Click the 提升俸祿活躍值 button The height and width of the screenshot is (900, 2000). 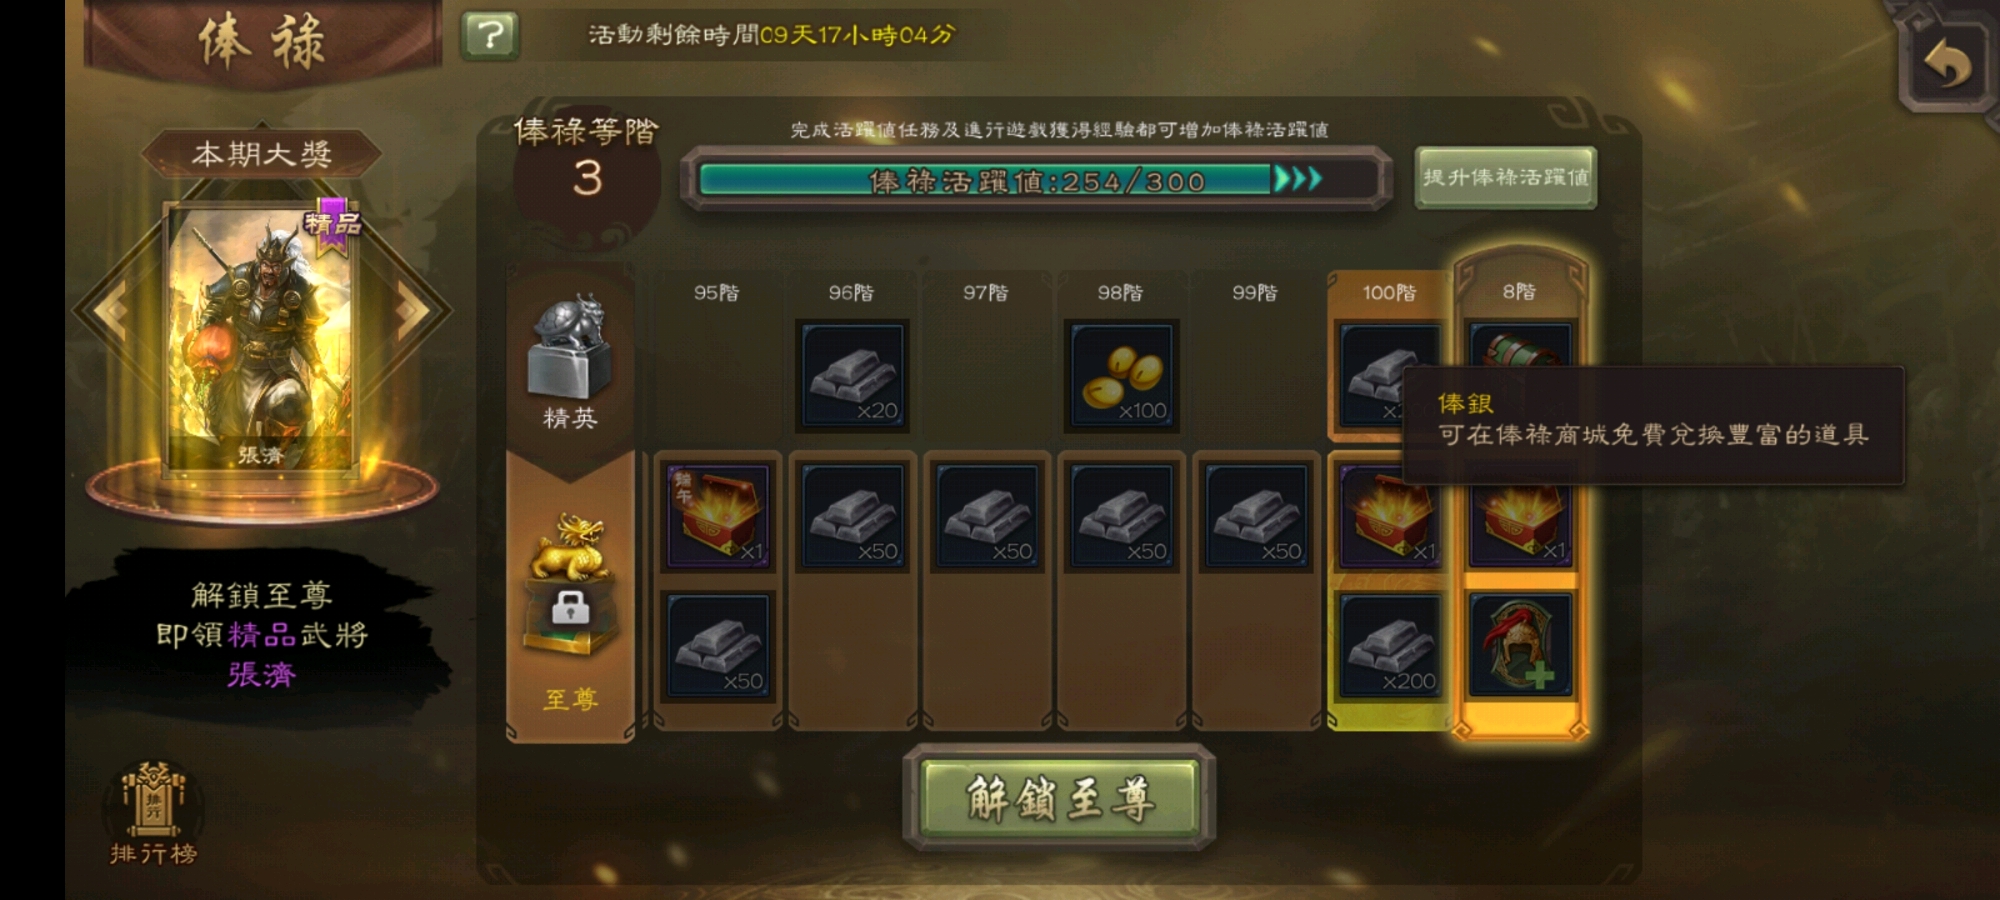(1505, 178)
